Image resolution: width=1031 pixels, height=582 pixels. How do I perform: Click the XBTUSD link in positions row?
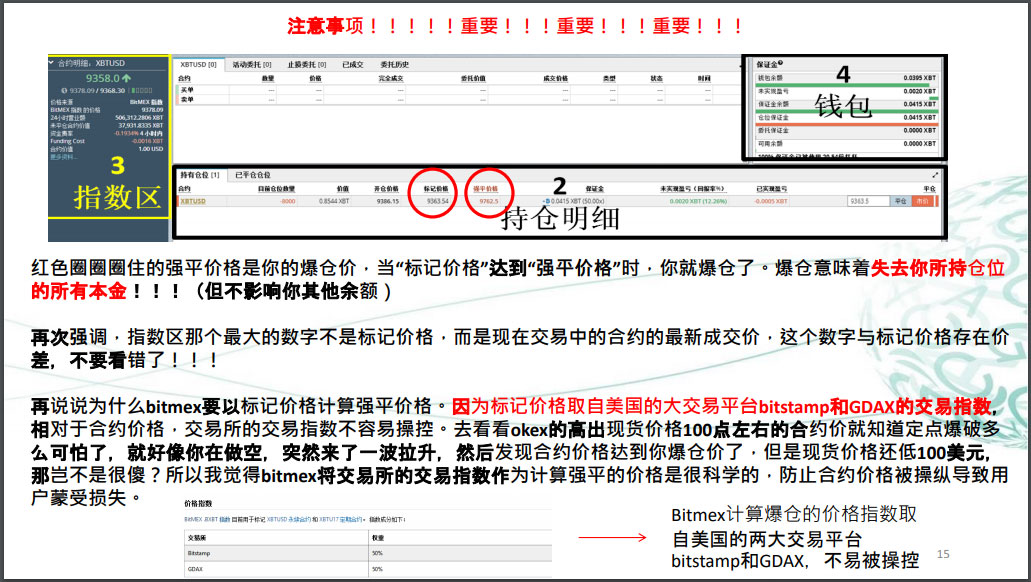coord(193,201)
